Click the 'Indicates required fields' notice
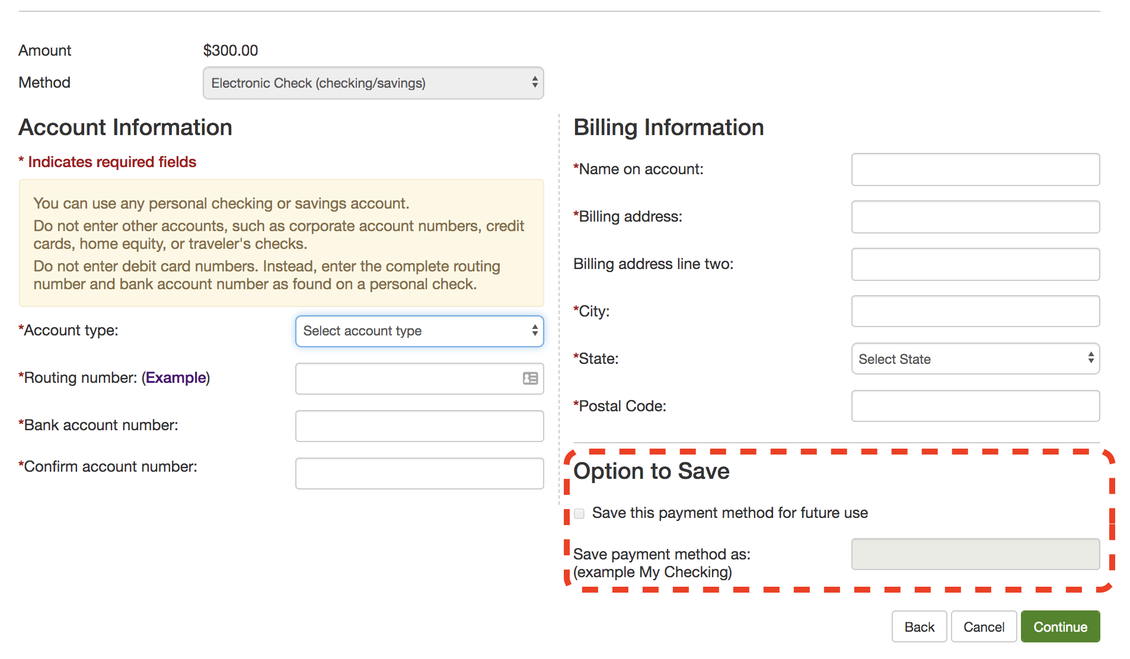Image resolution: width=1130 pixels, height=659 pixels. [x=107, y=162]
